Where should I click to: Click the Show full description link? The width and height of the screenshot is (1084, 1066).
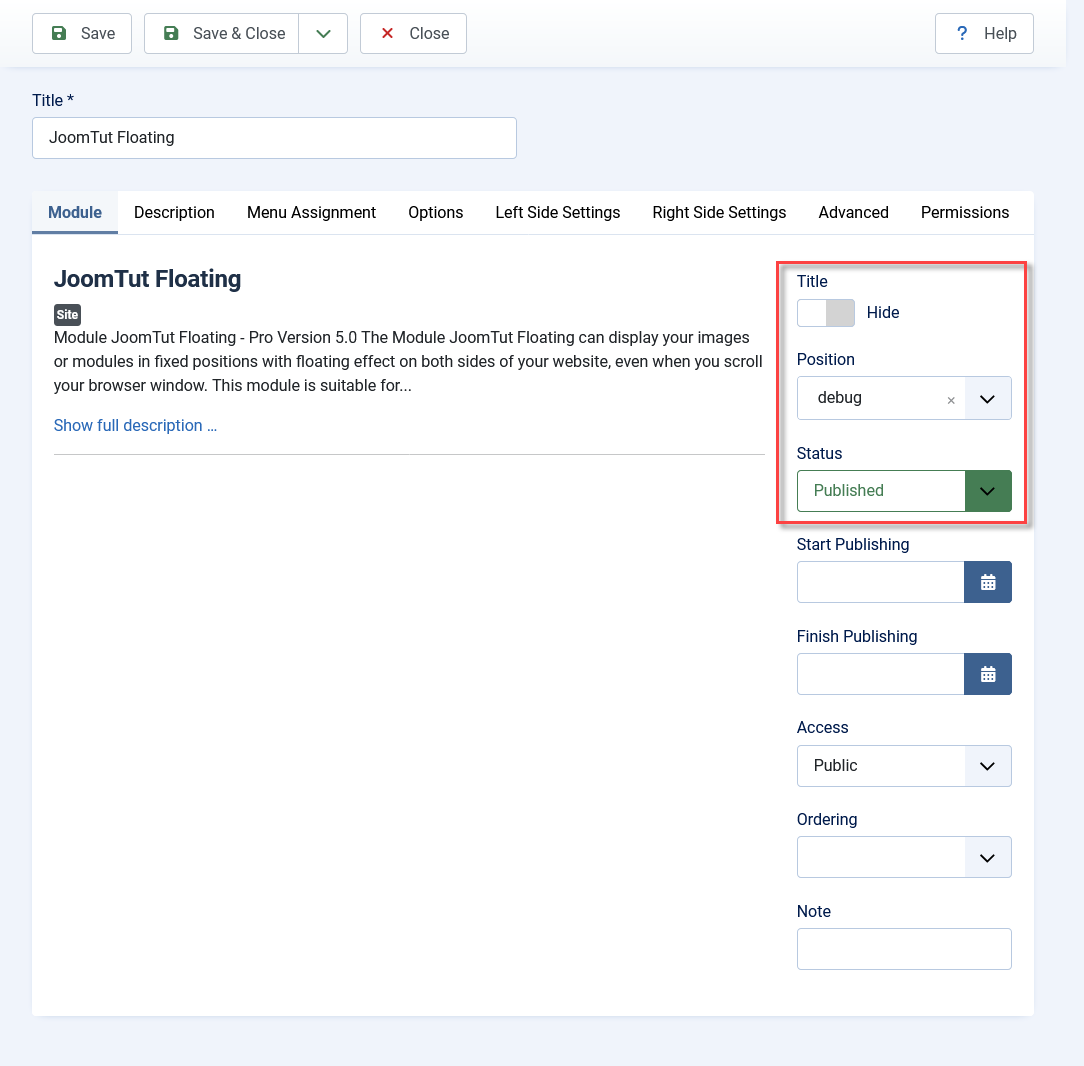coord(136,425)
